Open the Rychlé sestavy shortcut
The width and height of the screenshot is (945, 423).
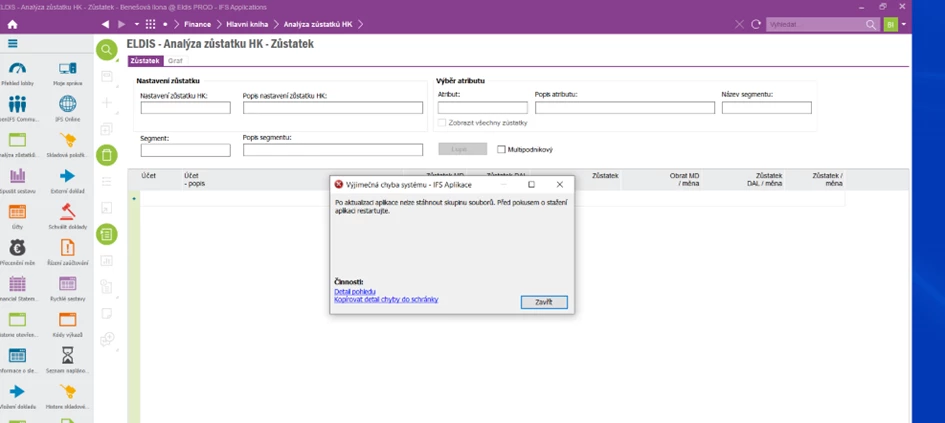(x=68, y=287)
